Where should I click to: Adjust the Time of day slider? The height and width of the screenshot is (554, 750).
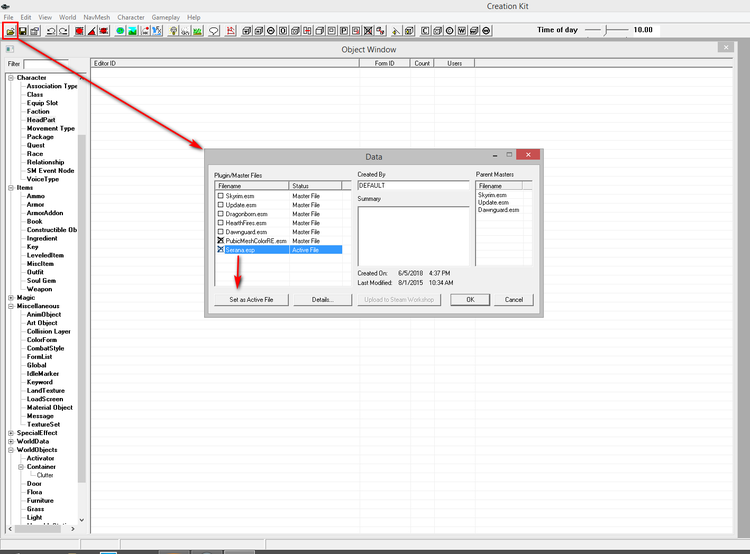[x=606, y=30]
